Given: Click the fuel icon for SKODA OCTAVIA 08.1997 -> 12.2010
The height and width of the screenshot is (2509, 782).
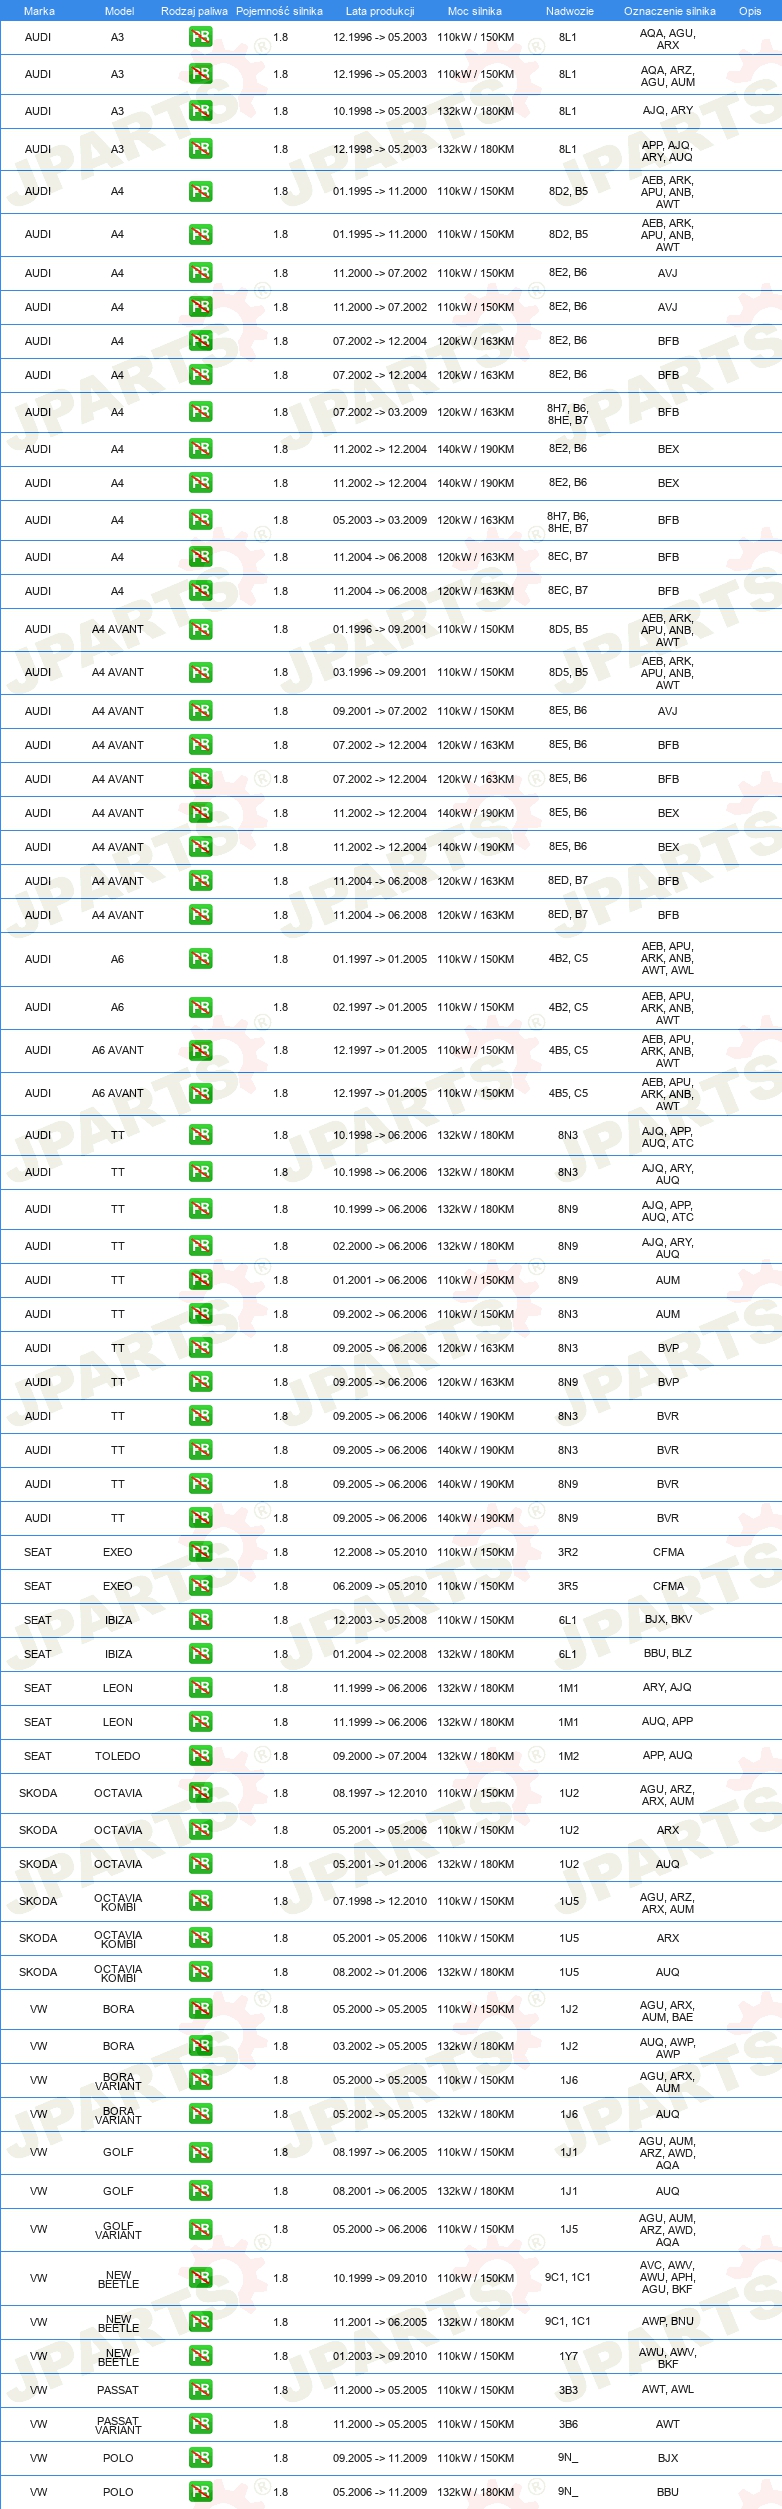Looking at the screenshot, I should tap(201, 1794).
